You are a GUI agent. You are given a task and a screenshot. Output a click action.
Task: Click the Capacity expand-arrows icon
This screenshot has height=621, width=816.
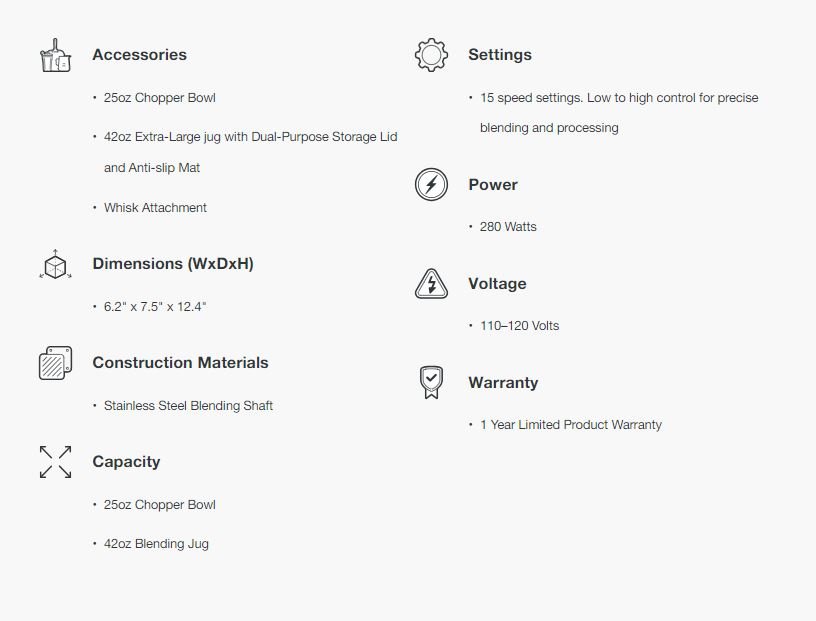click(55, 462)
